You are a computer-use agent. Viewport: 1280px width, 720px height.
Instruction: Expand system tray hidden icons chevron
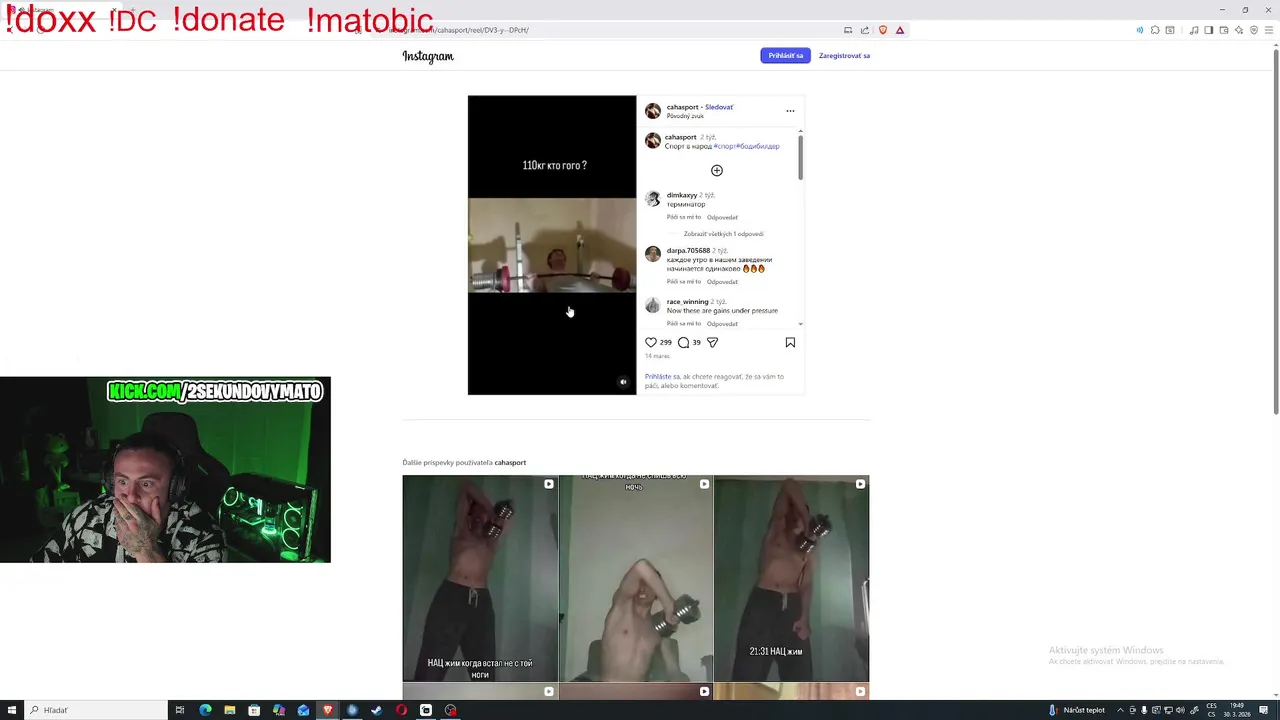(1120, 710)
